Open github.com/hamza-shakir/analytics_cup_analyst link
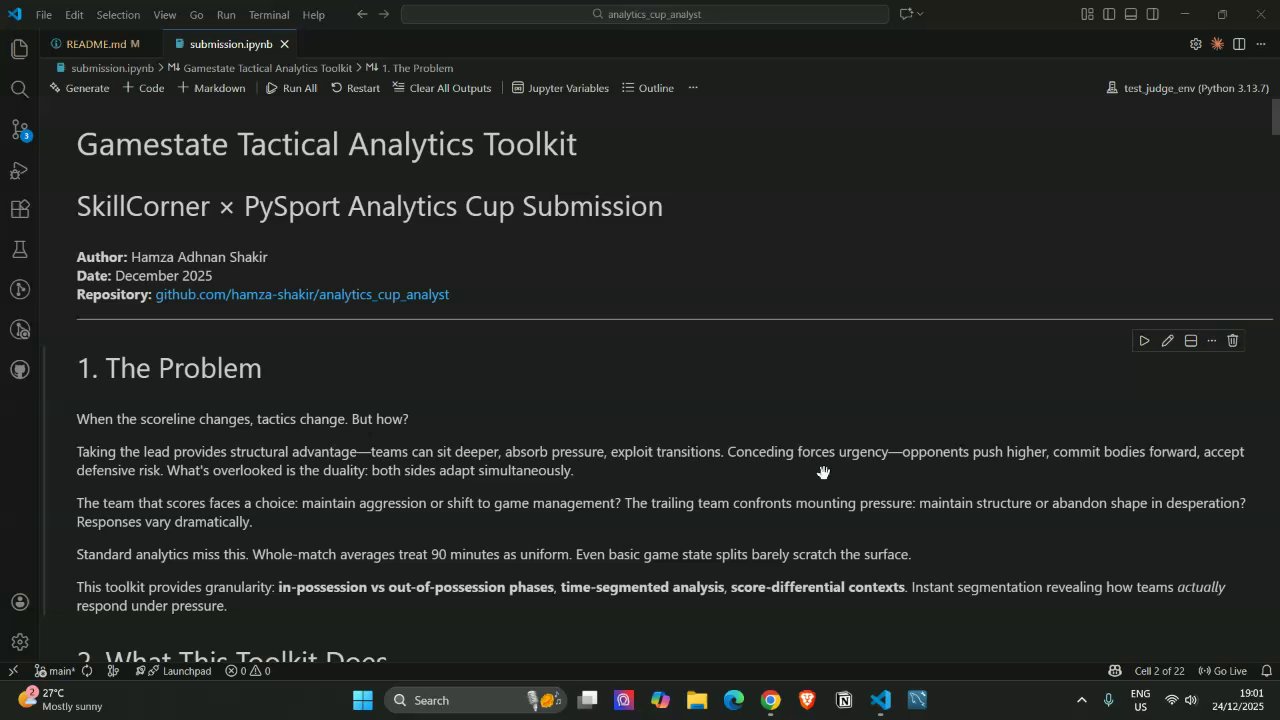 coord(302,295)
